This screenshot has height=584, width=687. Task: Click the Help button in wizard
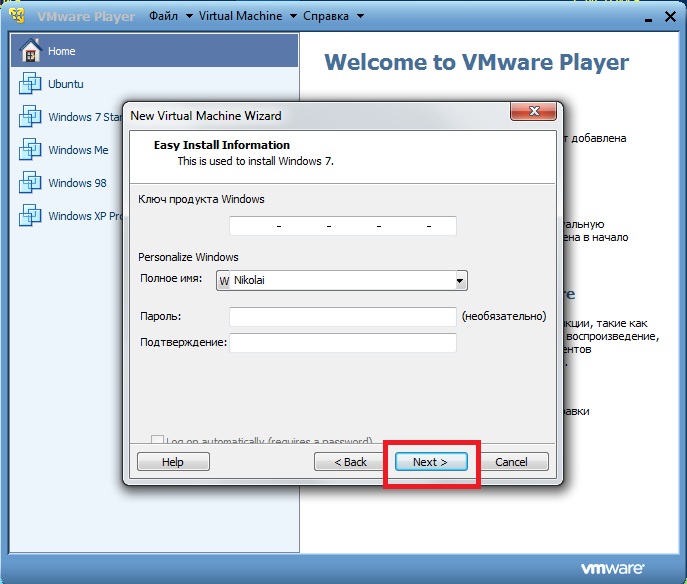(x=174, y=462)
